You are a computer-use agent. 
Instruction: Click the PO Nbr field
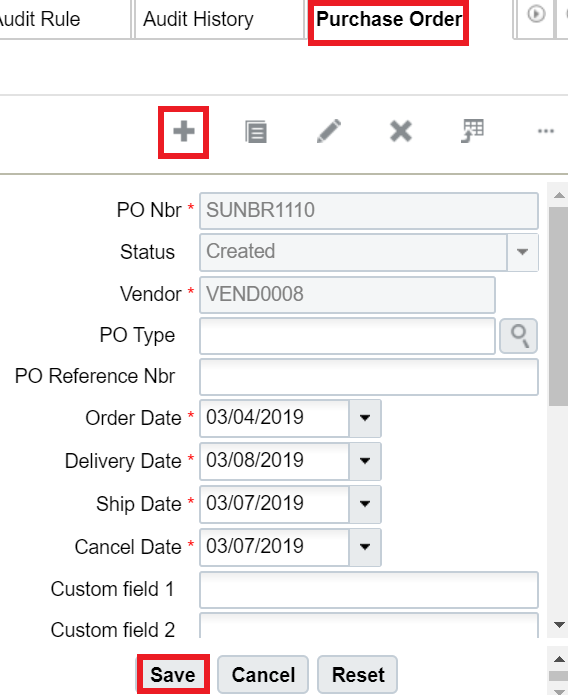369,211
